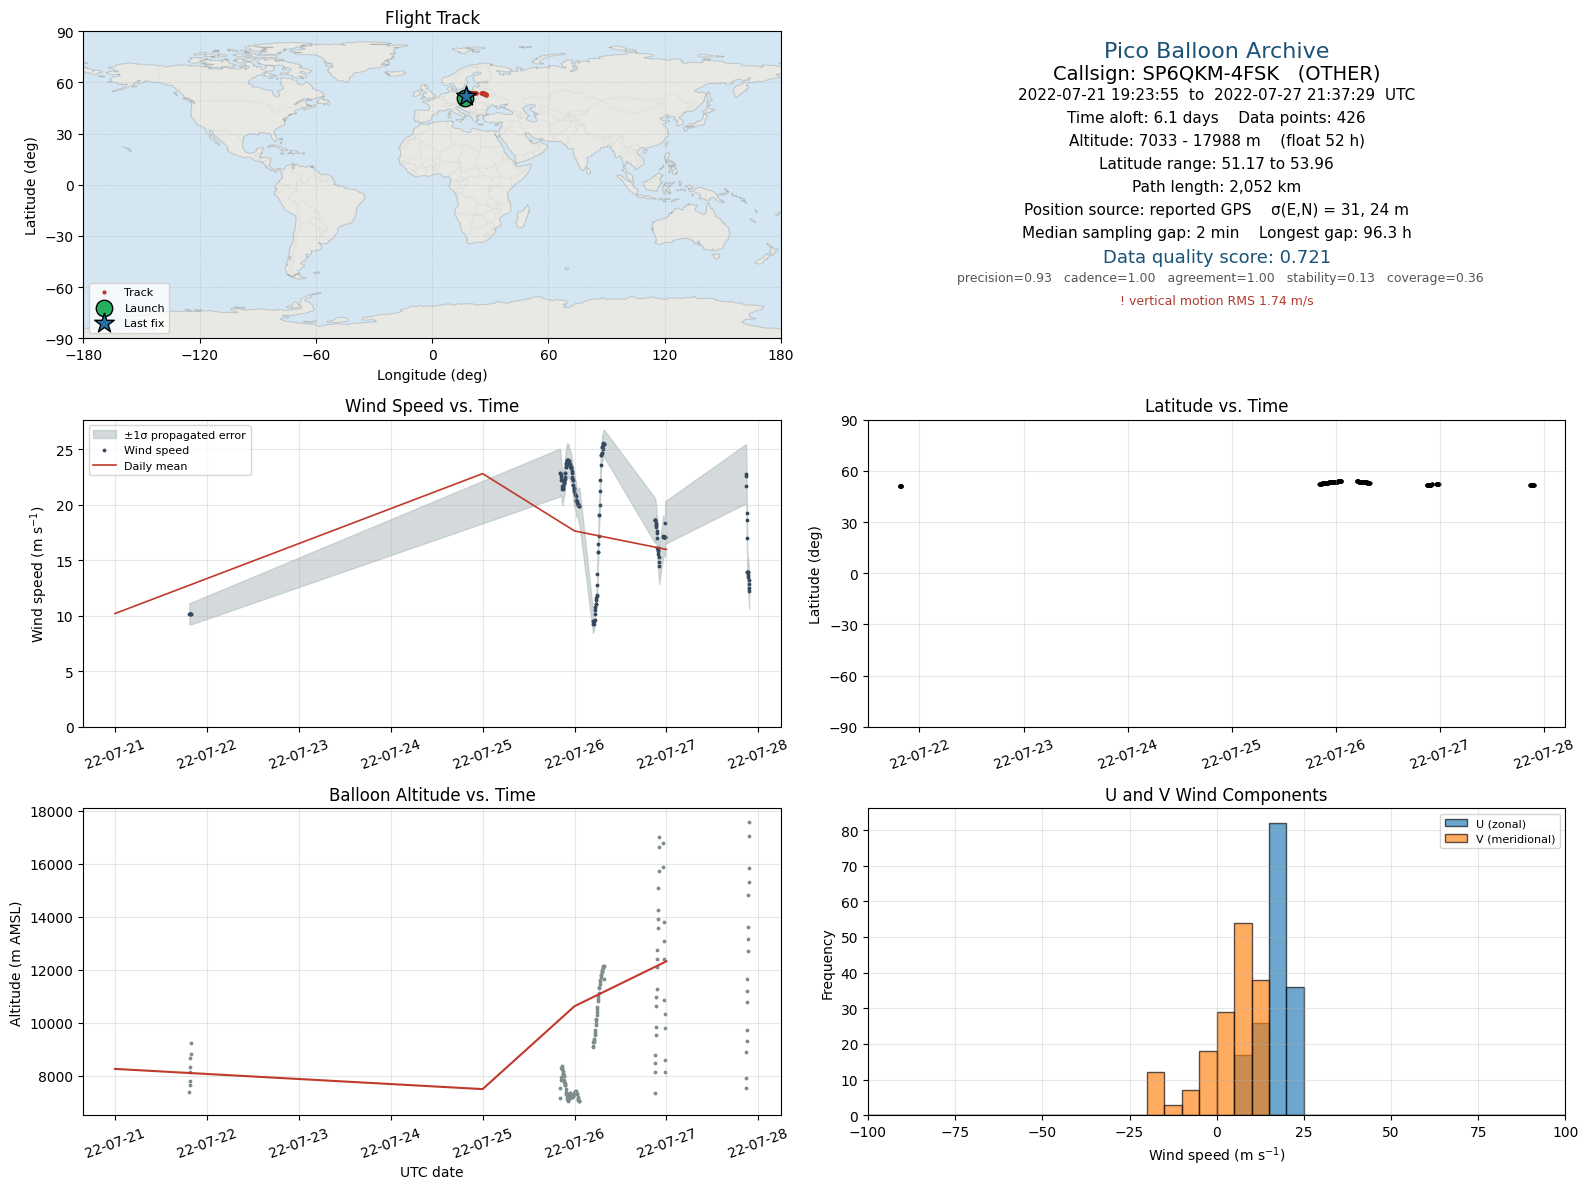
Task: Click the "Position source: reported GPS" line
Action: pos(1216,210)
